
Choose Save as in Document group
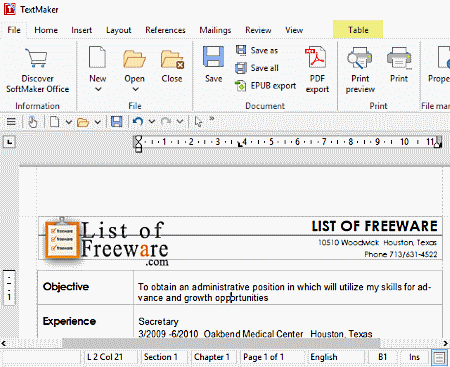click(x=257, y=50)
